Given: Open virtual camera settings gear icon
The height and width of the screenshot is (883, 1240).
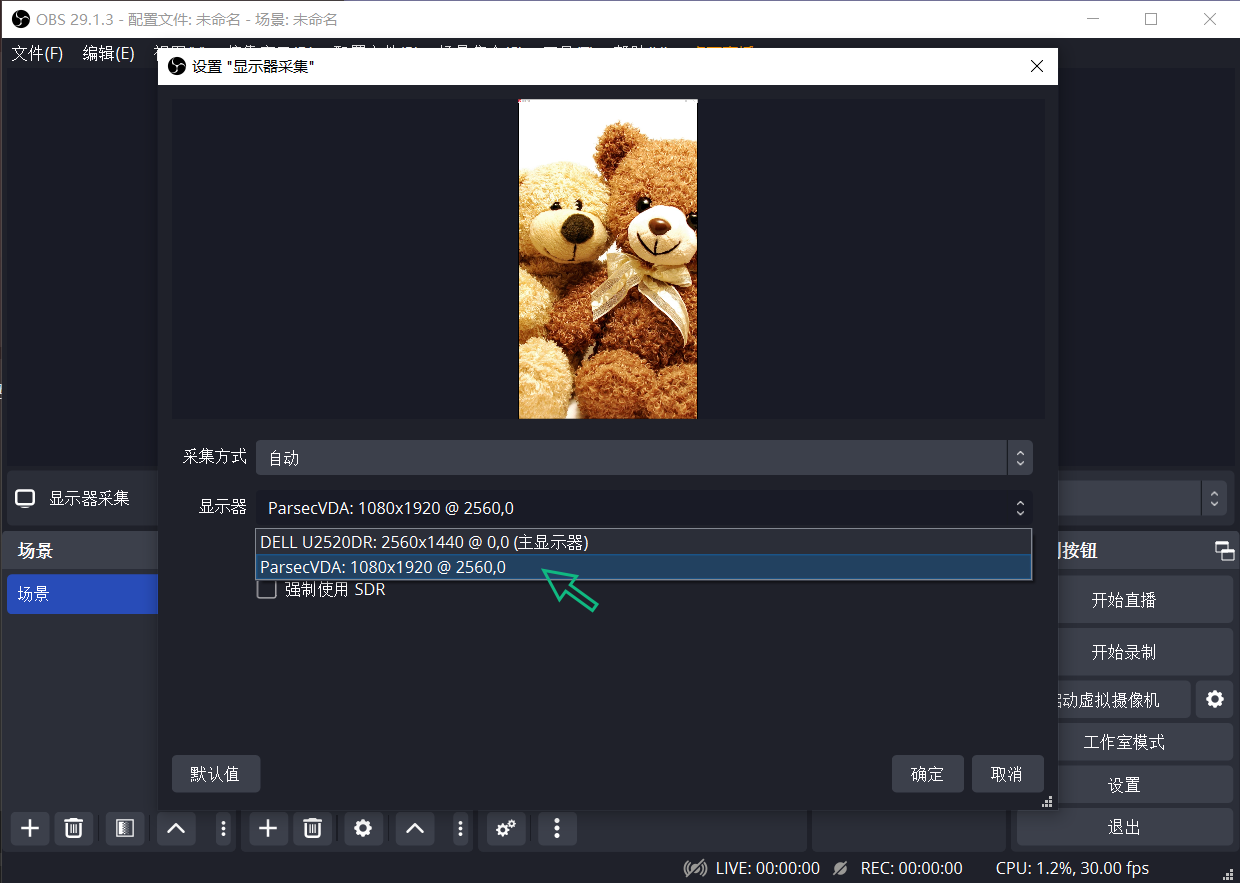Looking at the screenshot, I should coord(1214,700).
